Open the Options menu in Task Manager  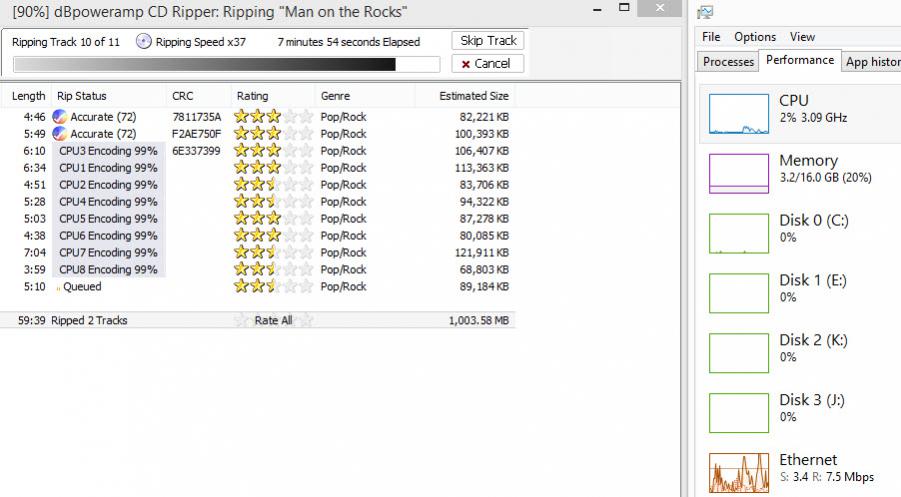[755, 37]
